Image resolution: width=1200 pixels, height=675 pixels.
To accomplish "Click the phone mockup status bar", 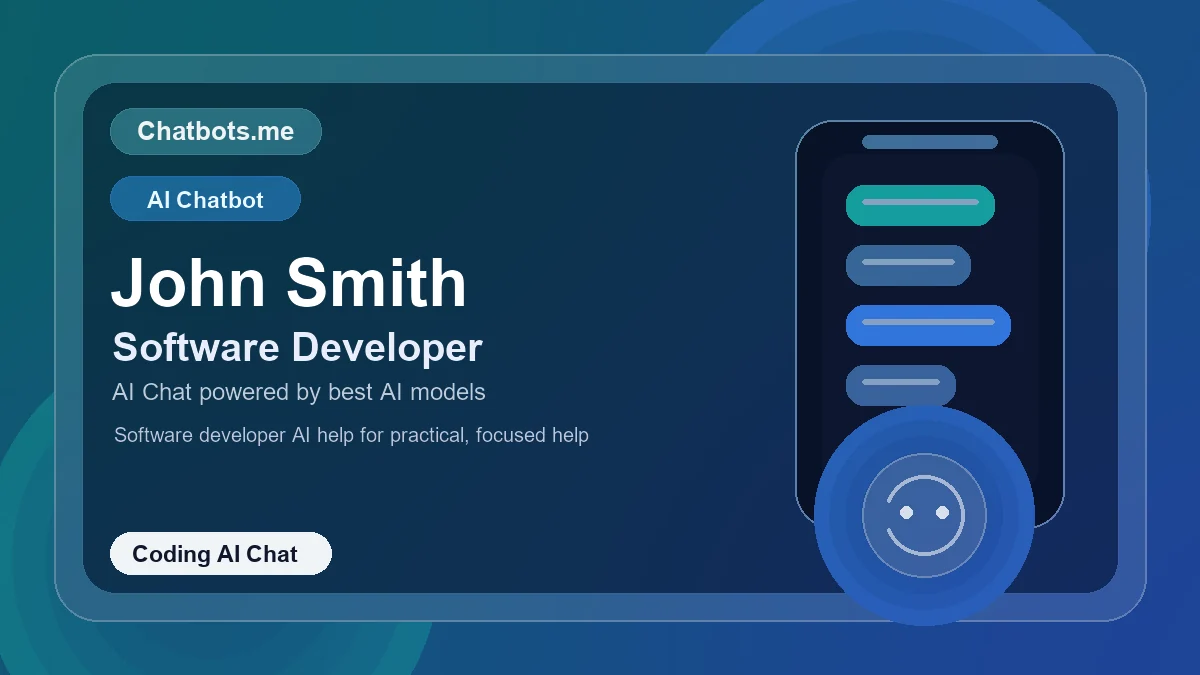I will 928,142.
